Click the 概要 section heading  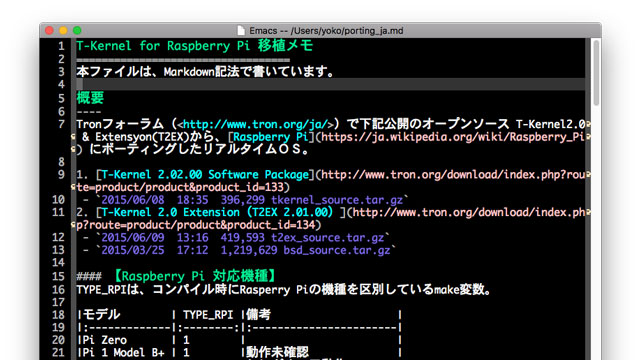coord(90,98)
